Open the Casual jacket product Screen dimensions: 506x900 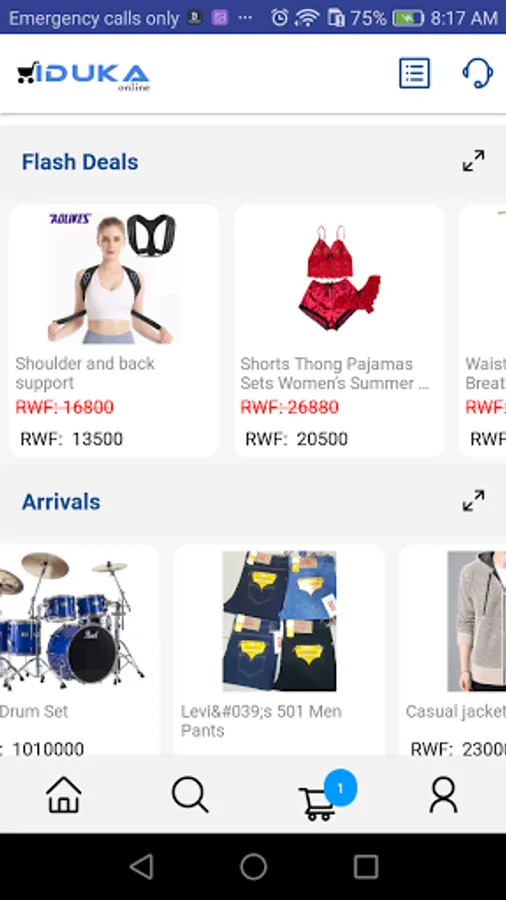[x=476, y=621]
